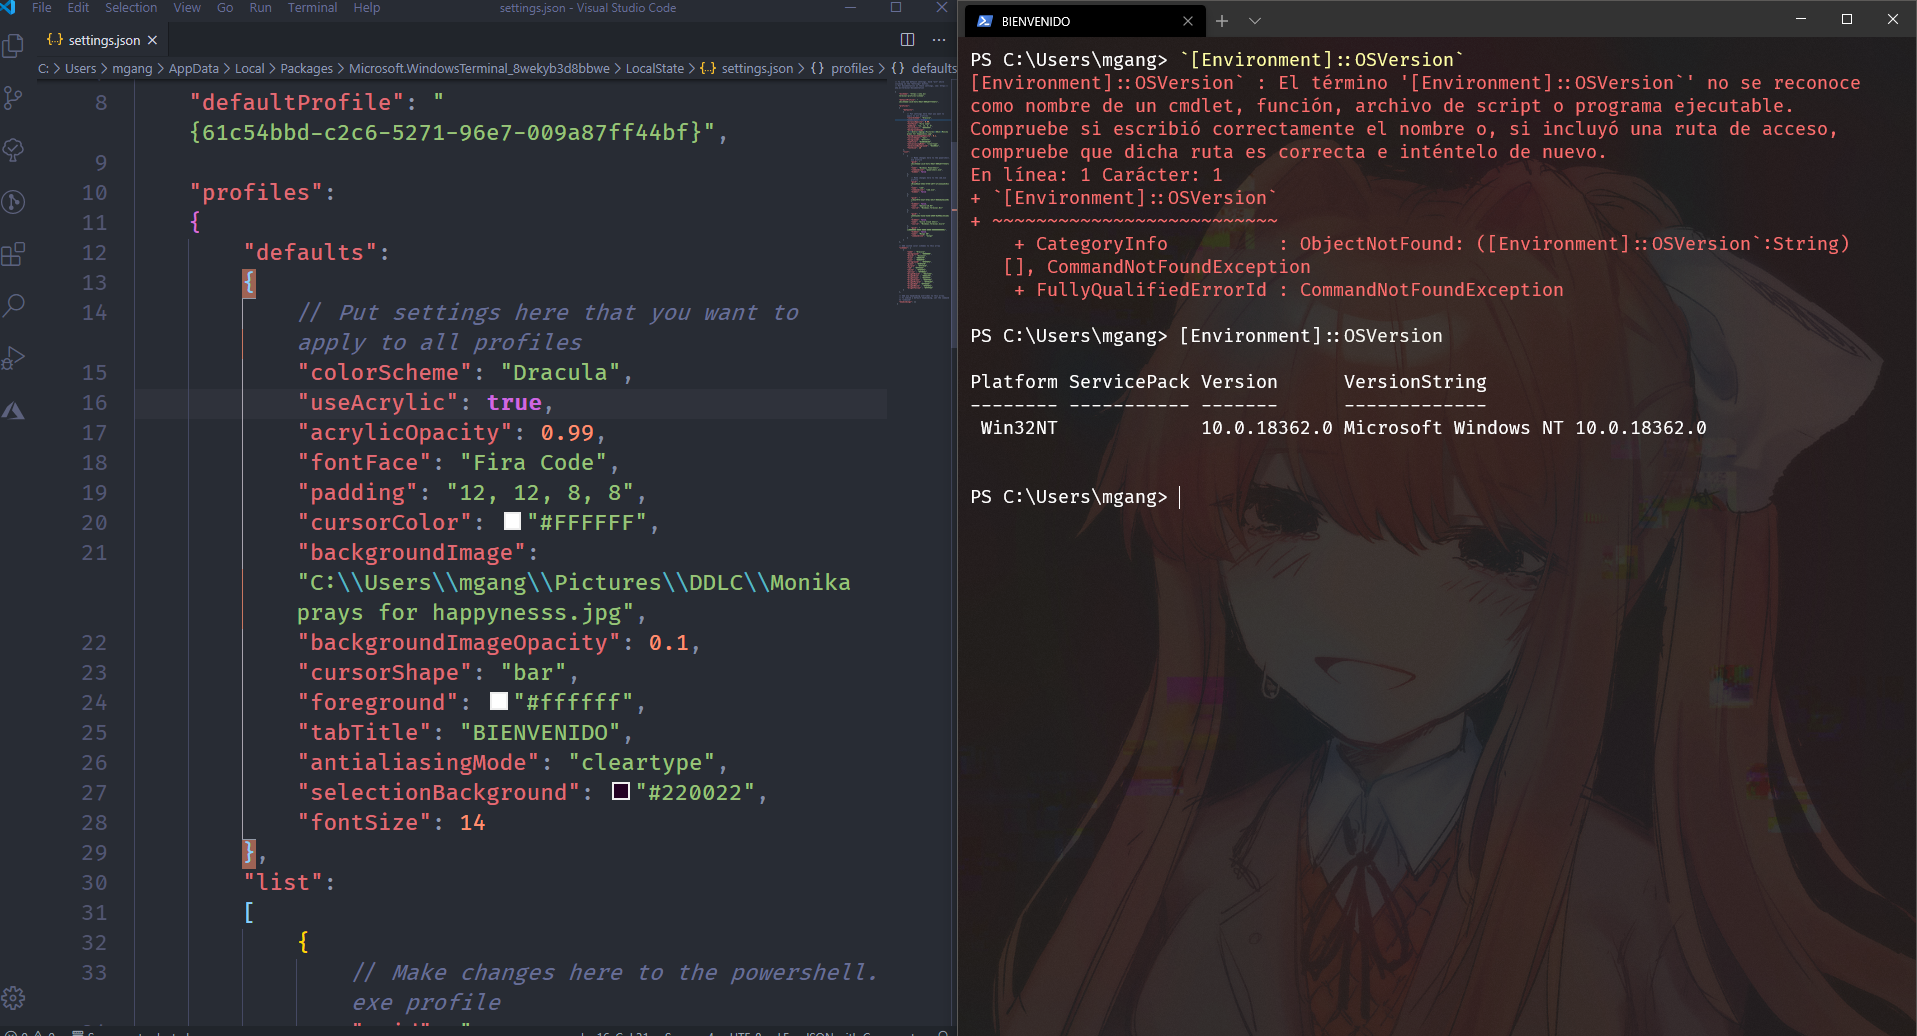Image resolution: width=1917 pixels, height=1036 pixels.
Task: Open the Terminal menu in VS Code
Action: (312, 8)
